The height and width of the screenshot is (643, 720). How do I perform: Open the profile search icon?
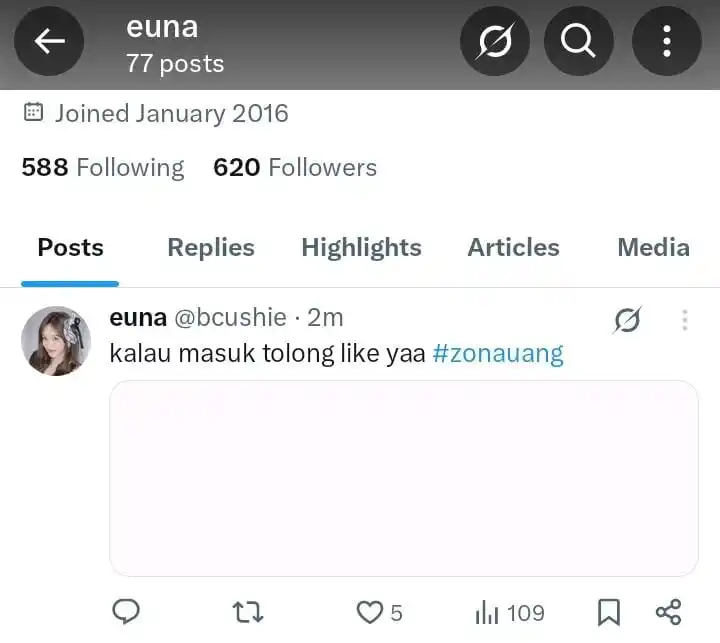pos(578,42)
